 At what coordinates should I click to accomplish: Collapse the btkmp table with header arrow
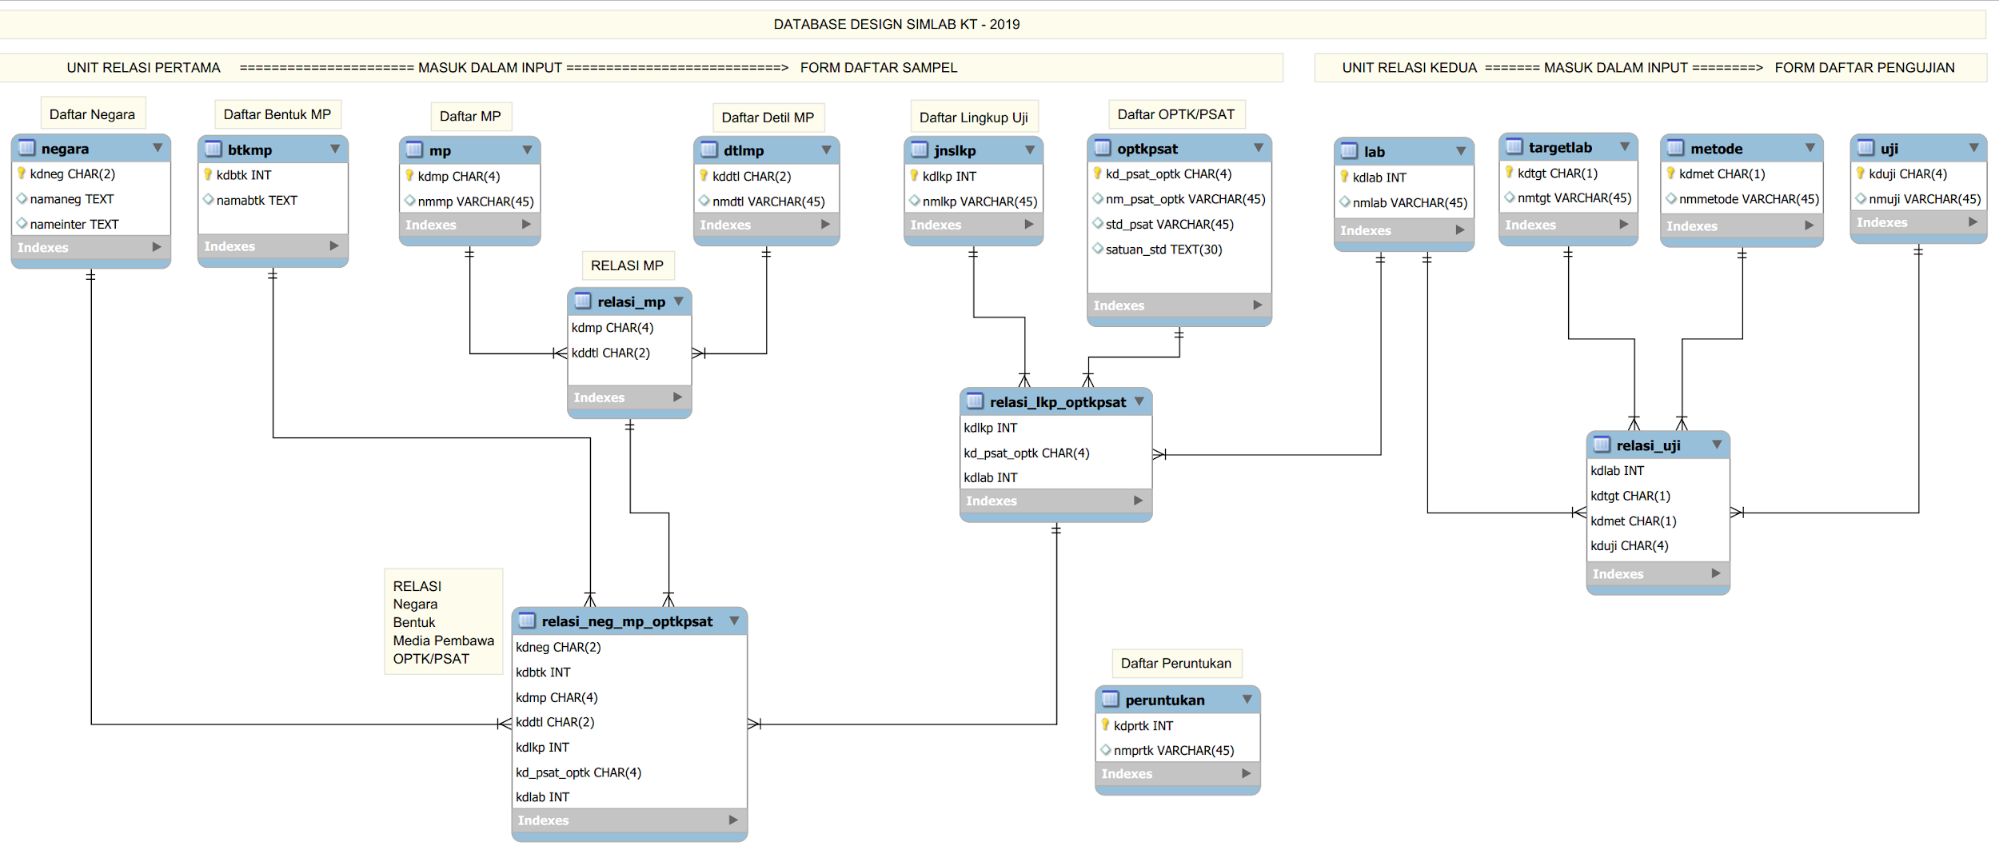(335, 149)
